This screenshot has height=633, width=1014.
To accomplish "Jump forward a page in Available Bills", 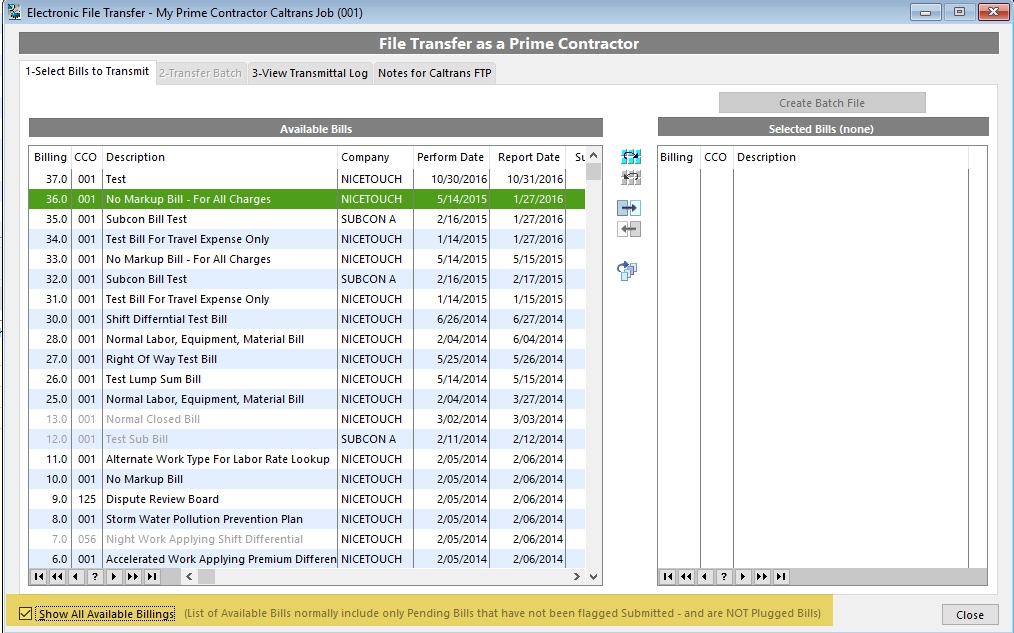I will [133, 577].
